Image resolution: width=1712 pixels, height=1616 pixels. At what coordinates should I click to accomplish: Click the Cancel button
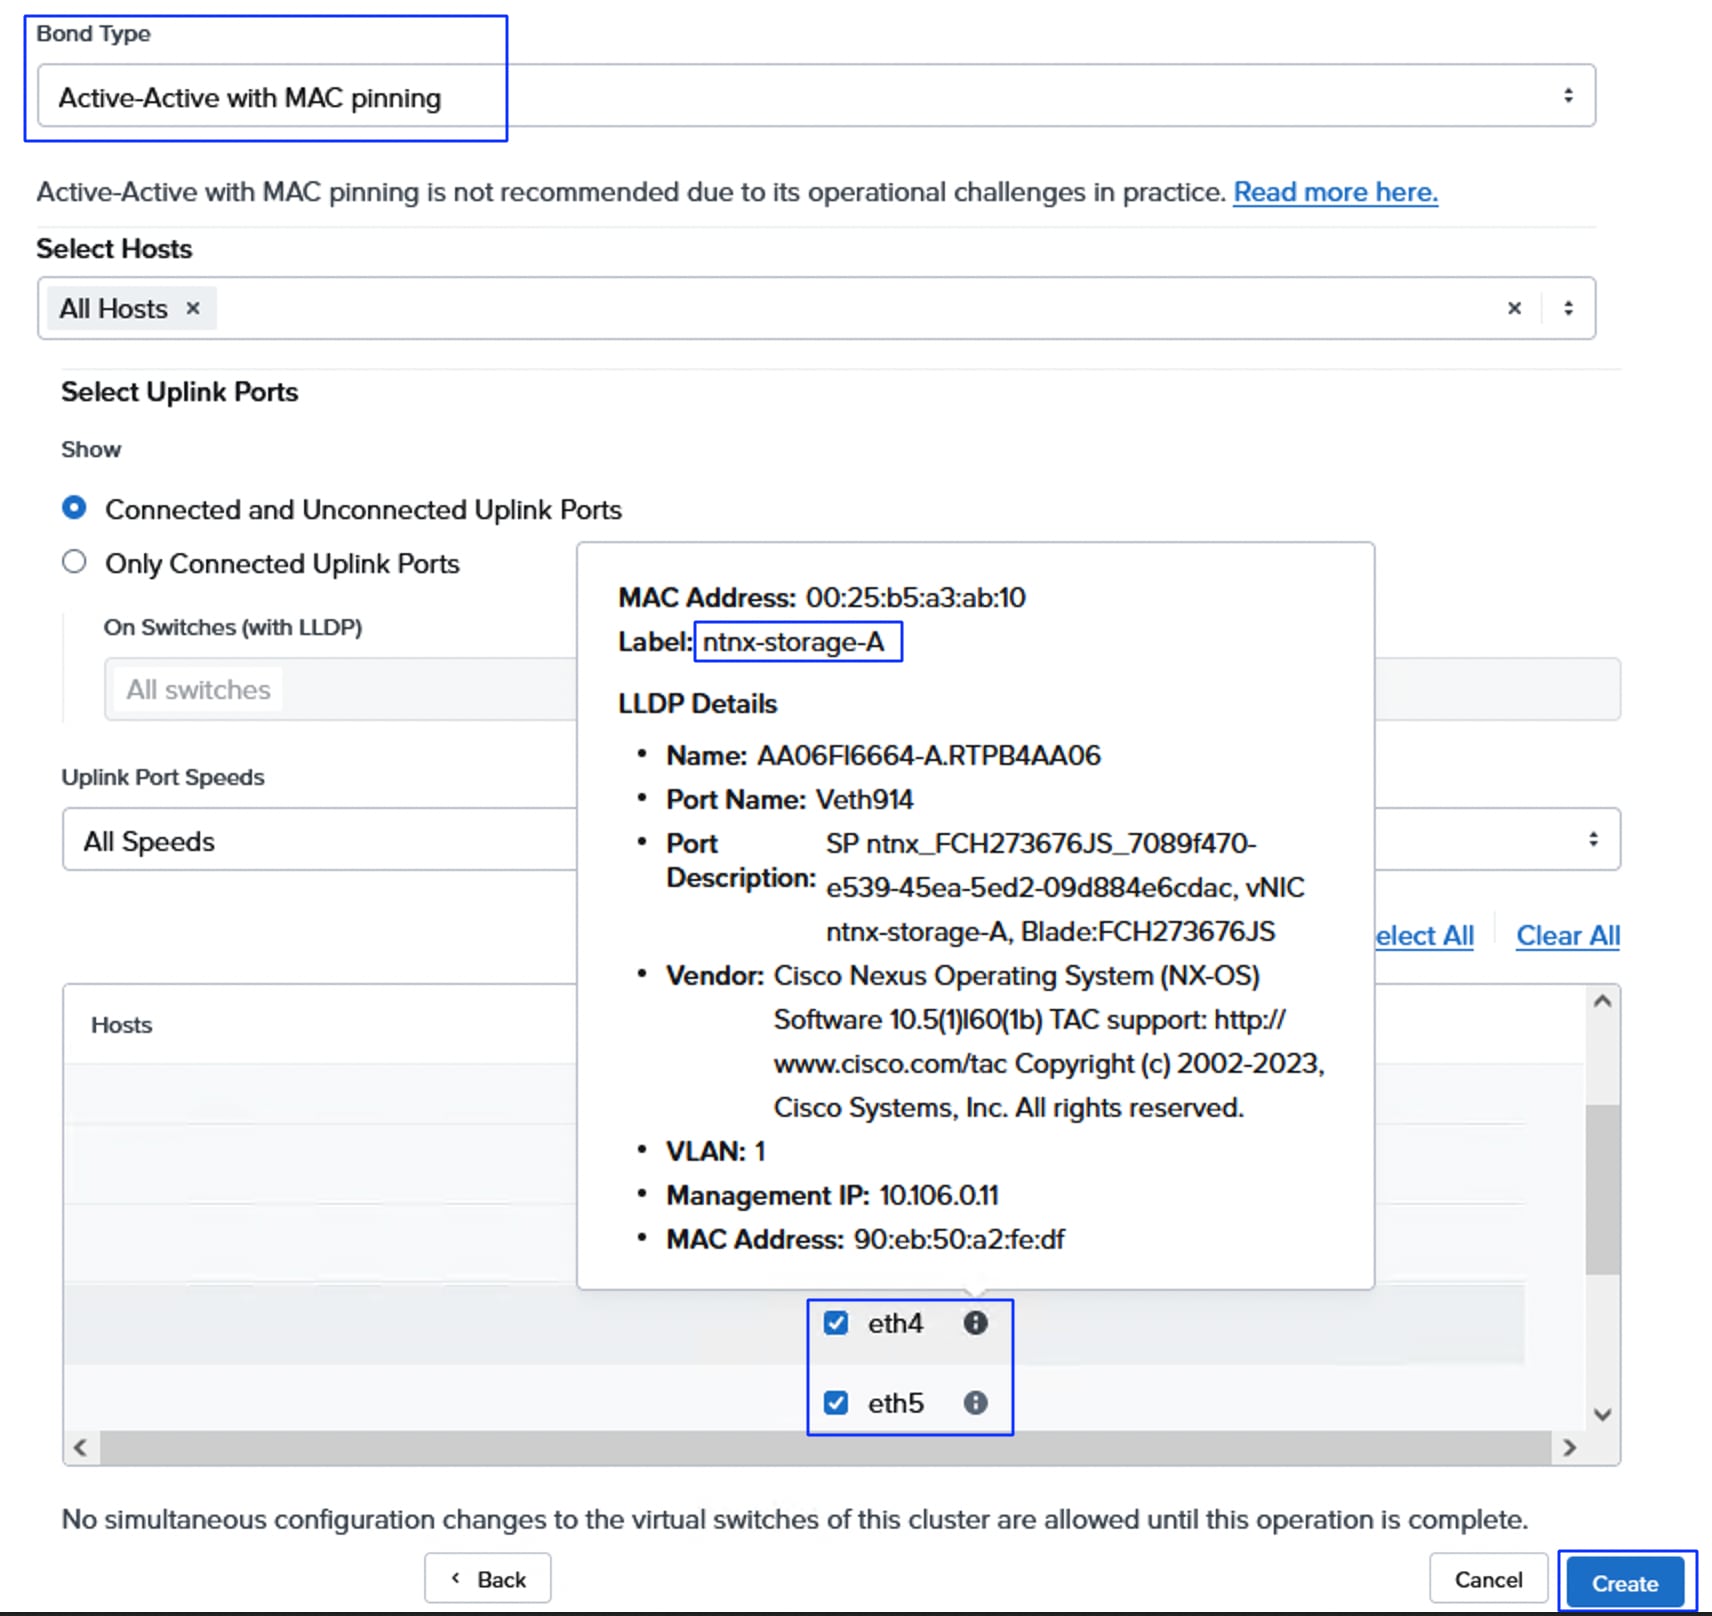coord(1488,1579)
